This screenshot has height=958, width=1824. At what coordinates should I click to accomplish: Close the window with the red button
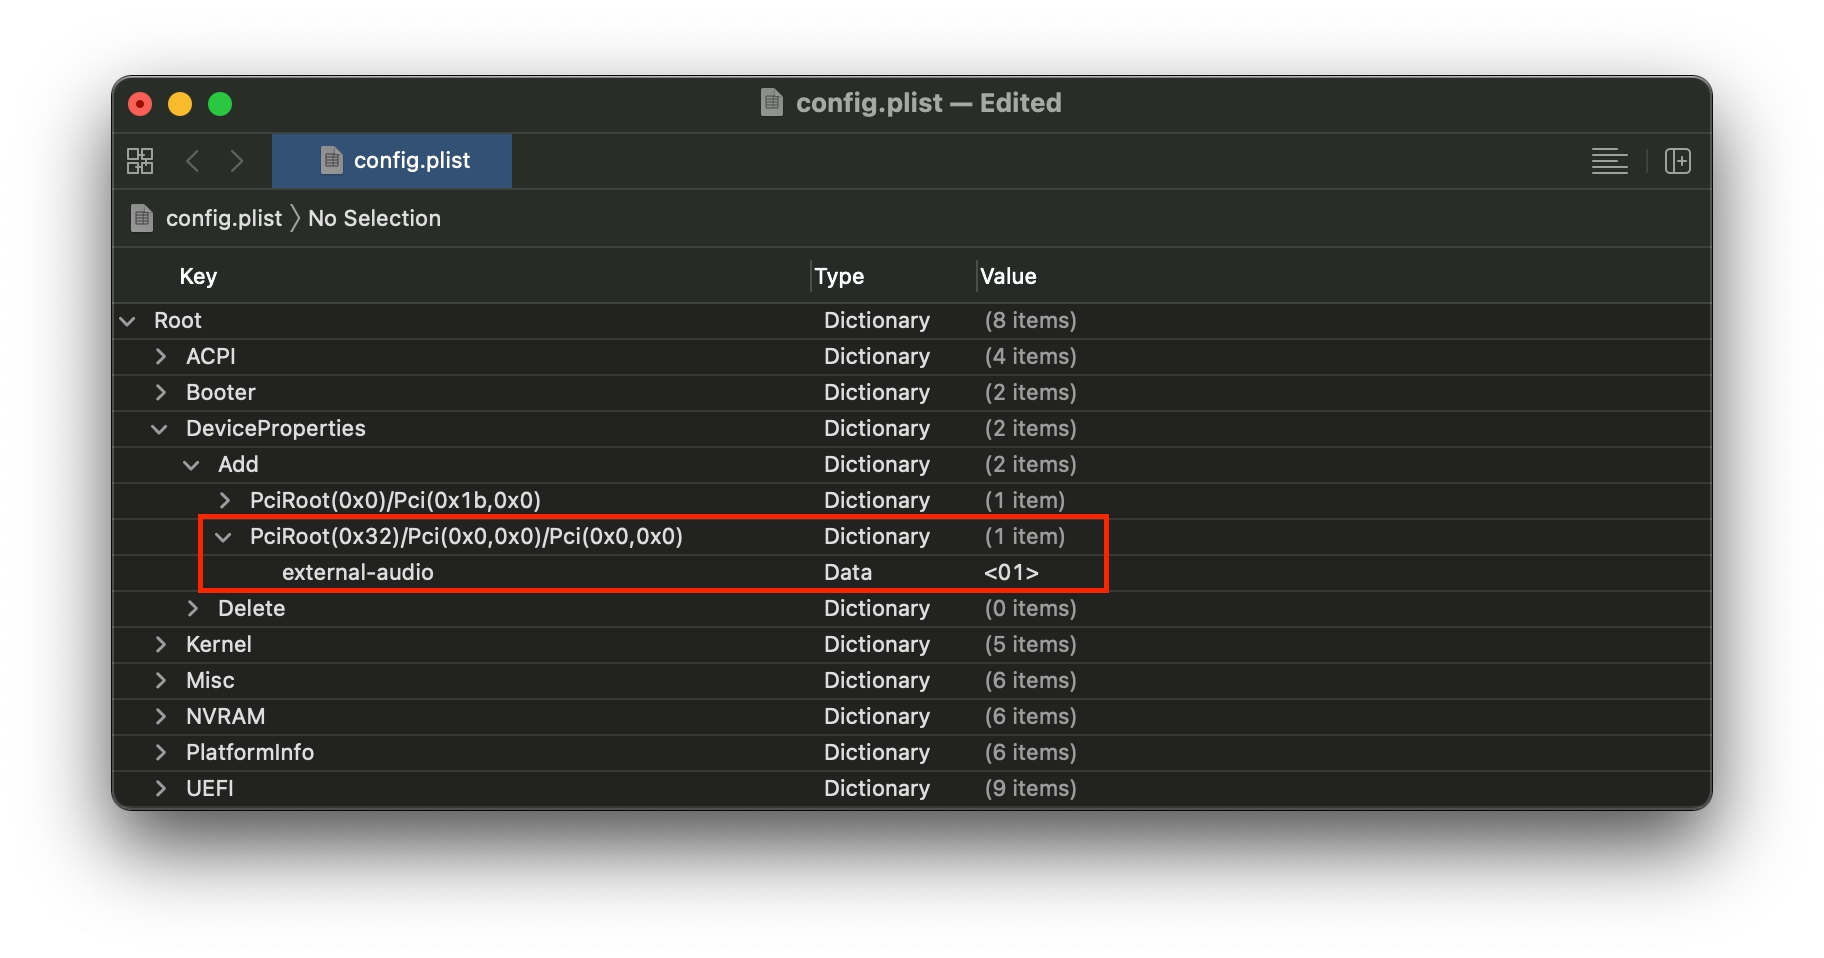(x=141, y=104)
